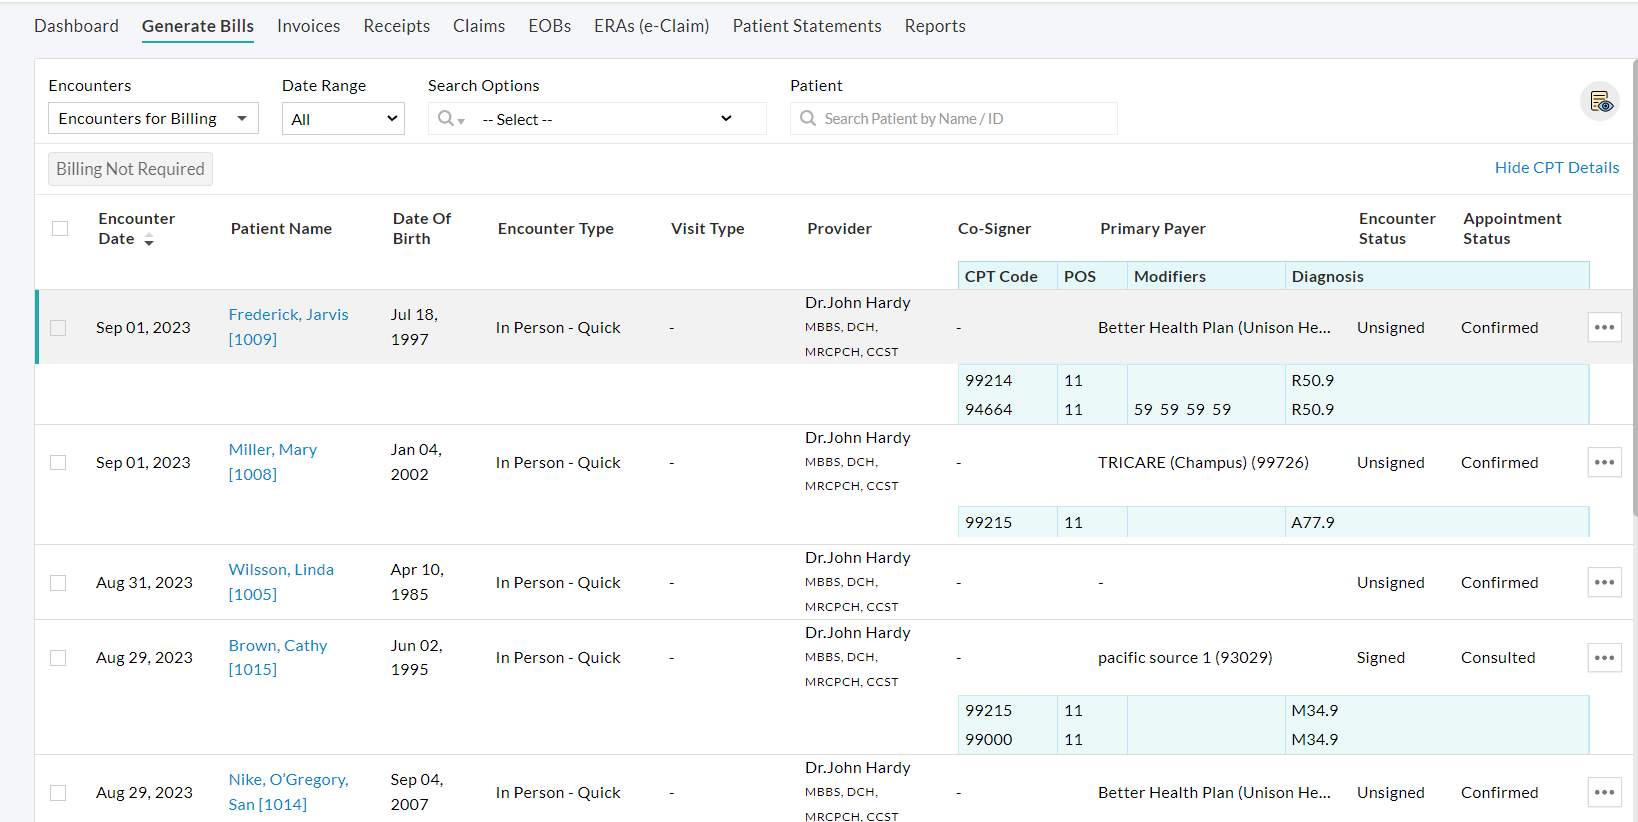
Task: Check the box for Miller, Mary encounter
Action: click(x=59, y=463)
